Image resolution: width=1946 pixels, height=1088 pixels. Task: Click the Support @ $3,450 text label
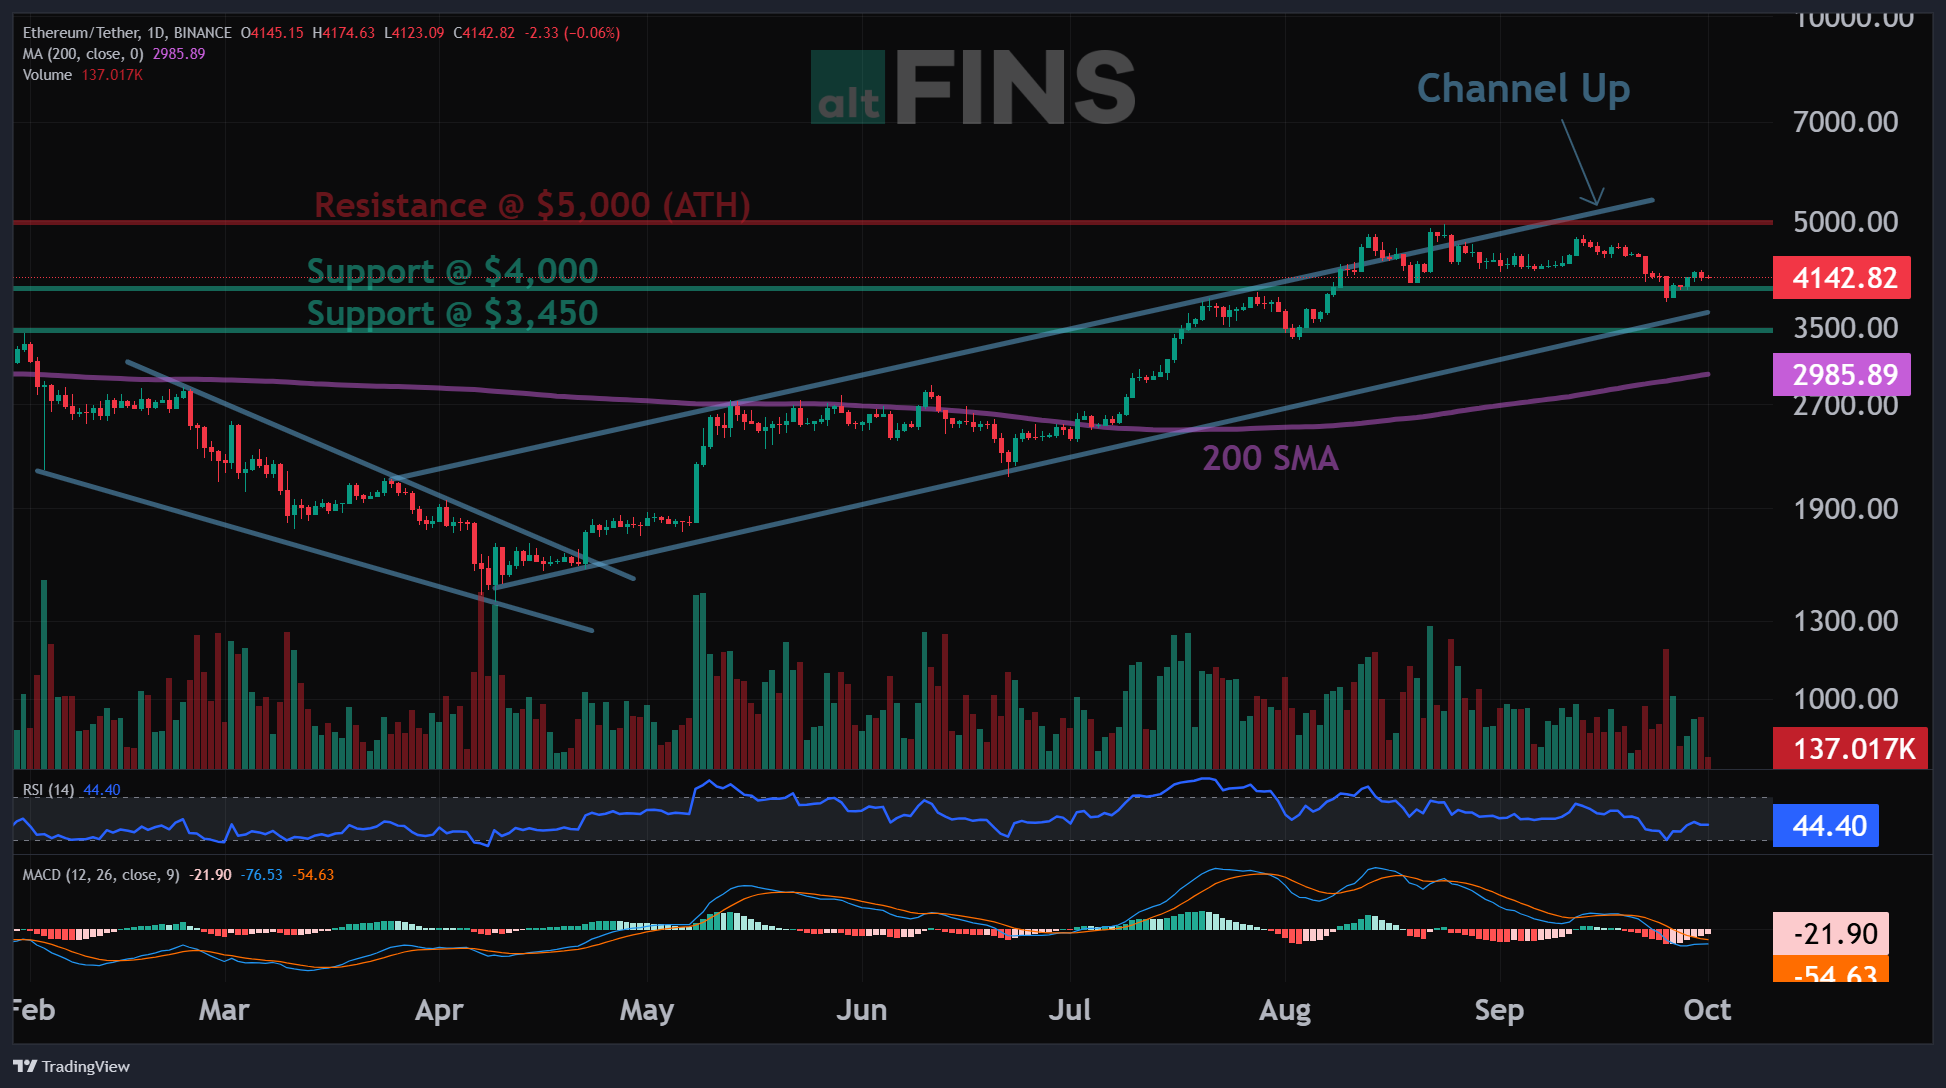click(x=452, y=313)
